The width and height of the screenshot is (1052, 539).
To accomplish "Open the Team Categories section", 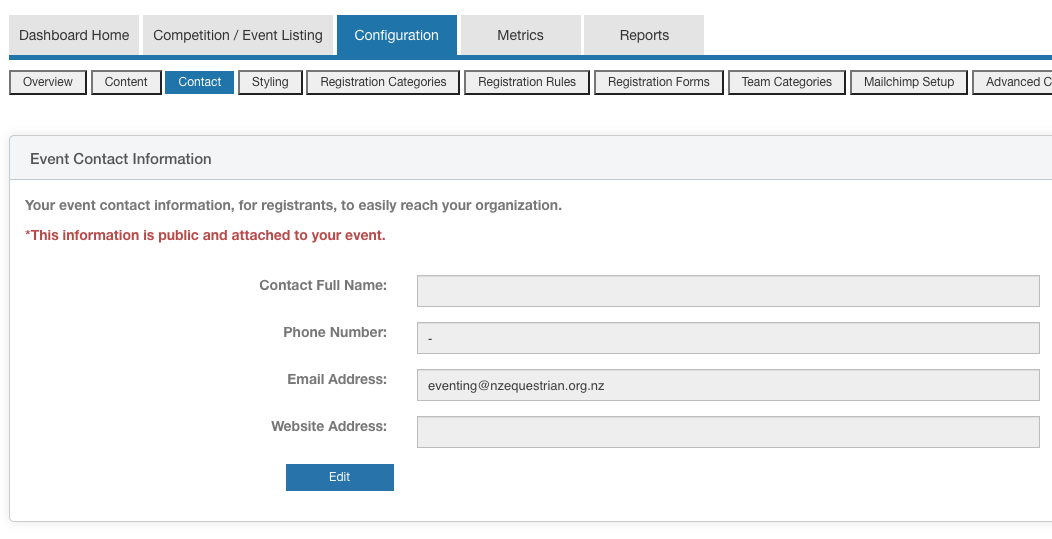I will click(787, 82).
